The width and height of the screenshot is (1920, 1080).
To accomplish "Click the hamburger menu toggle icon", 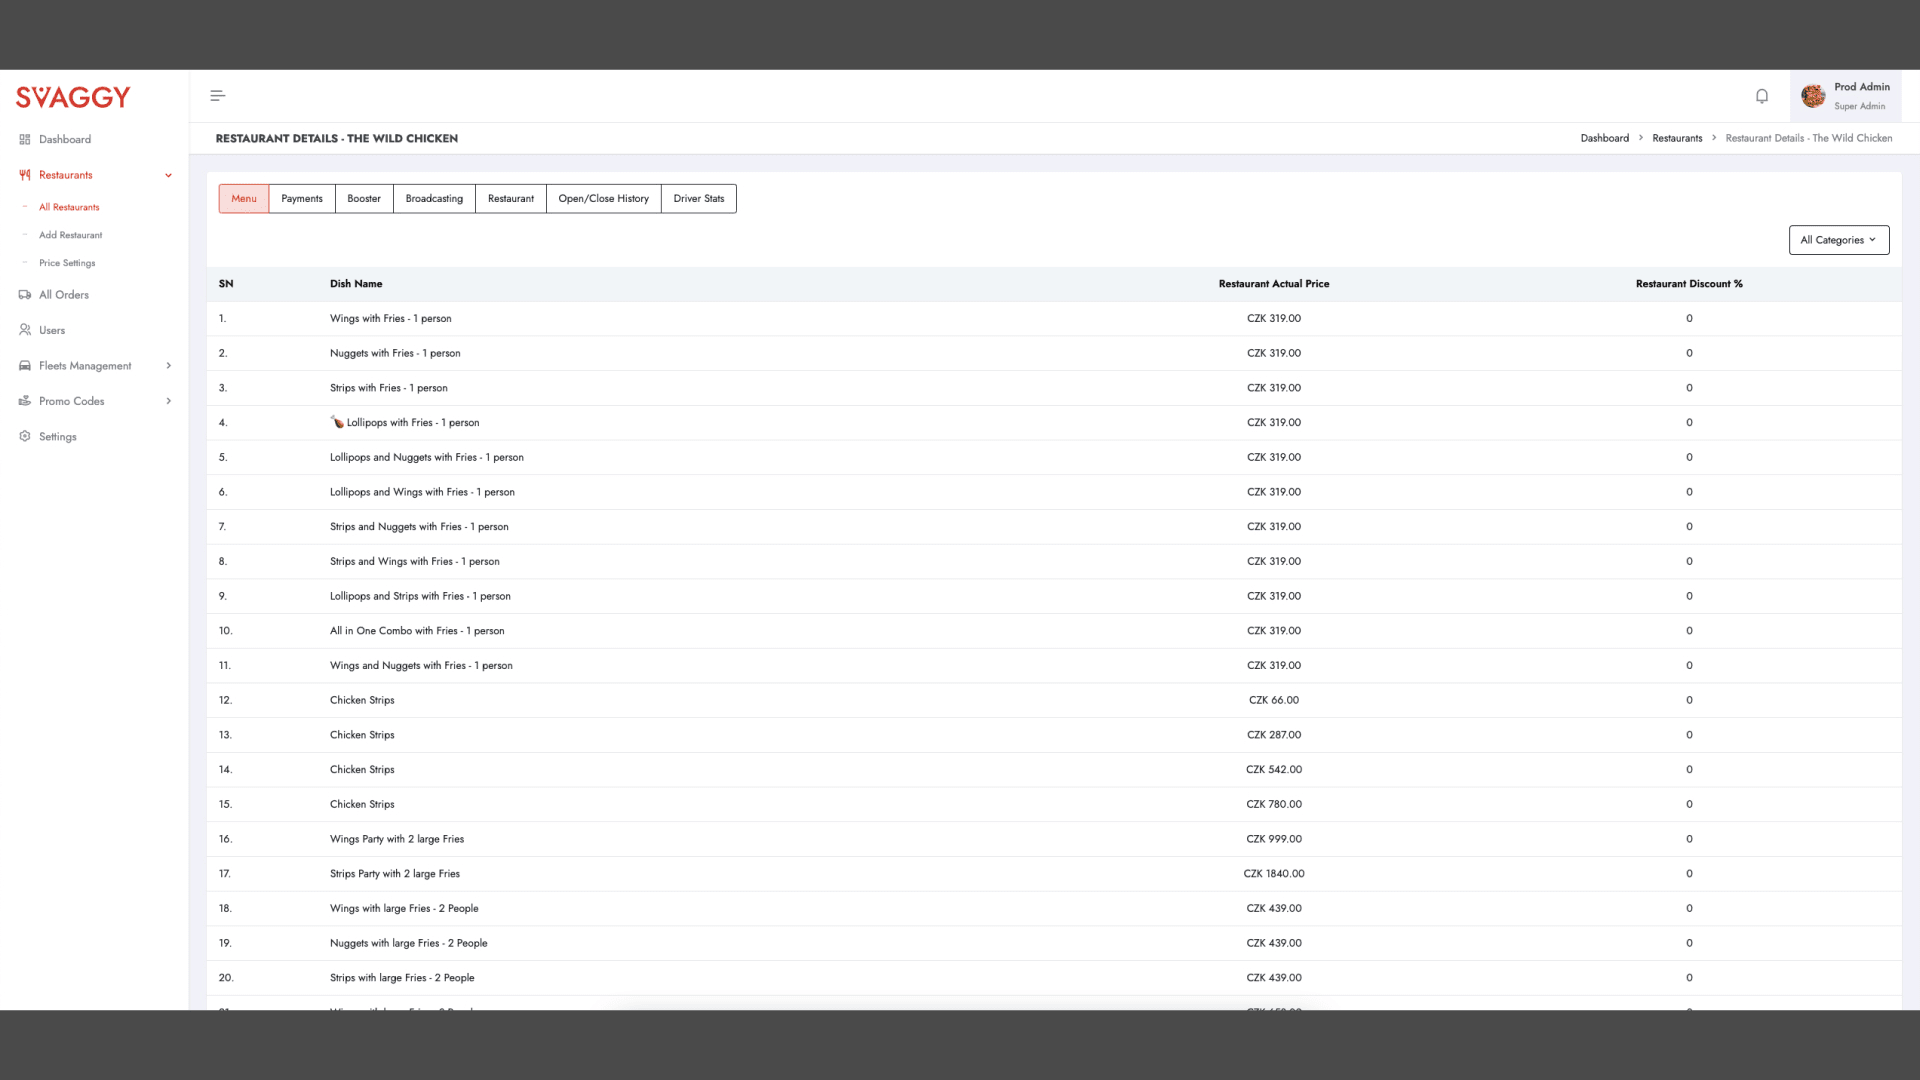I will (x=217, y=96).
